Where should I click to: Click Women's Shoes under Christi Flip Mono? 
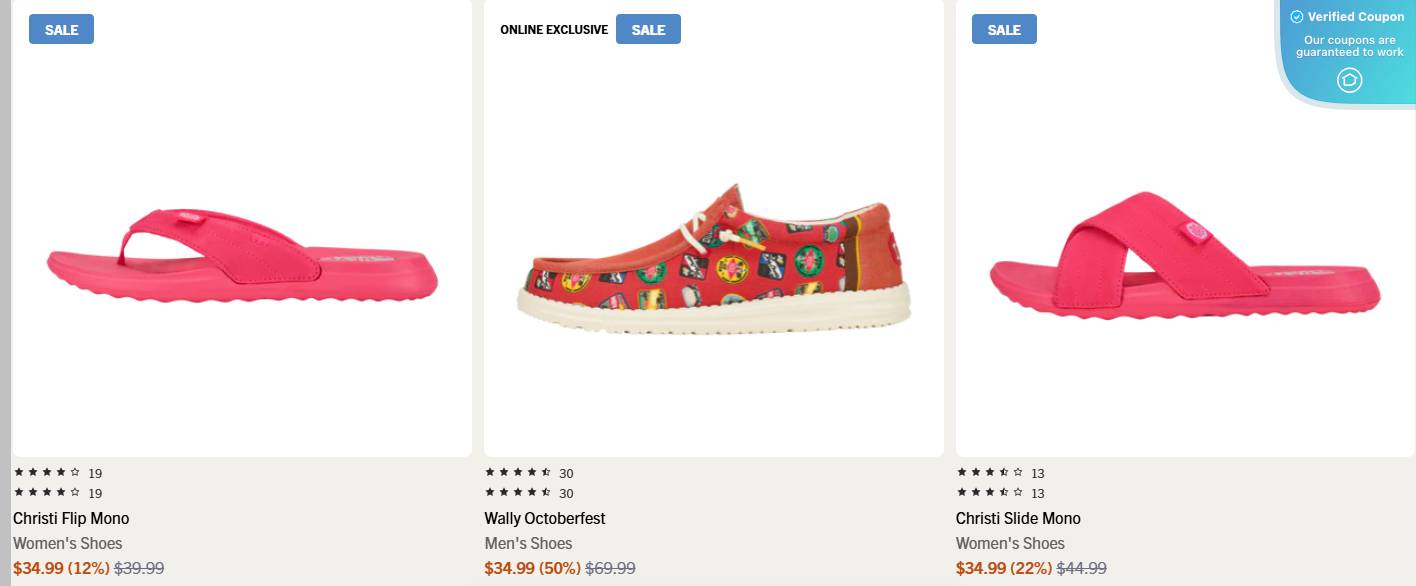pos(66,543)
